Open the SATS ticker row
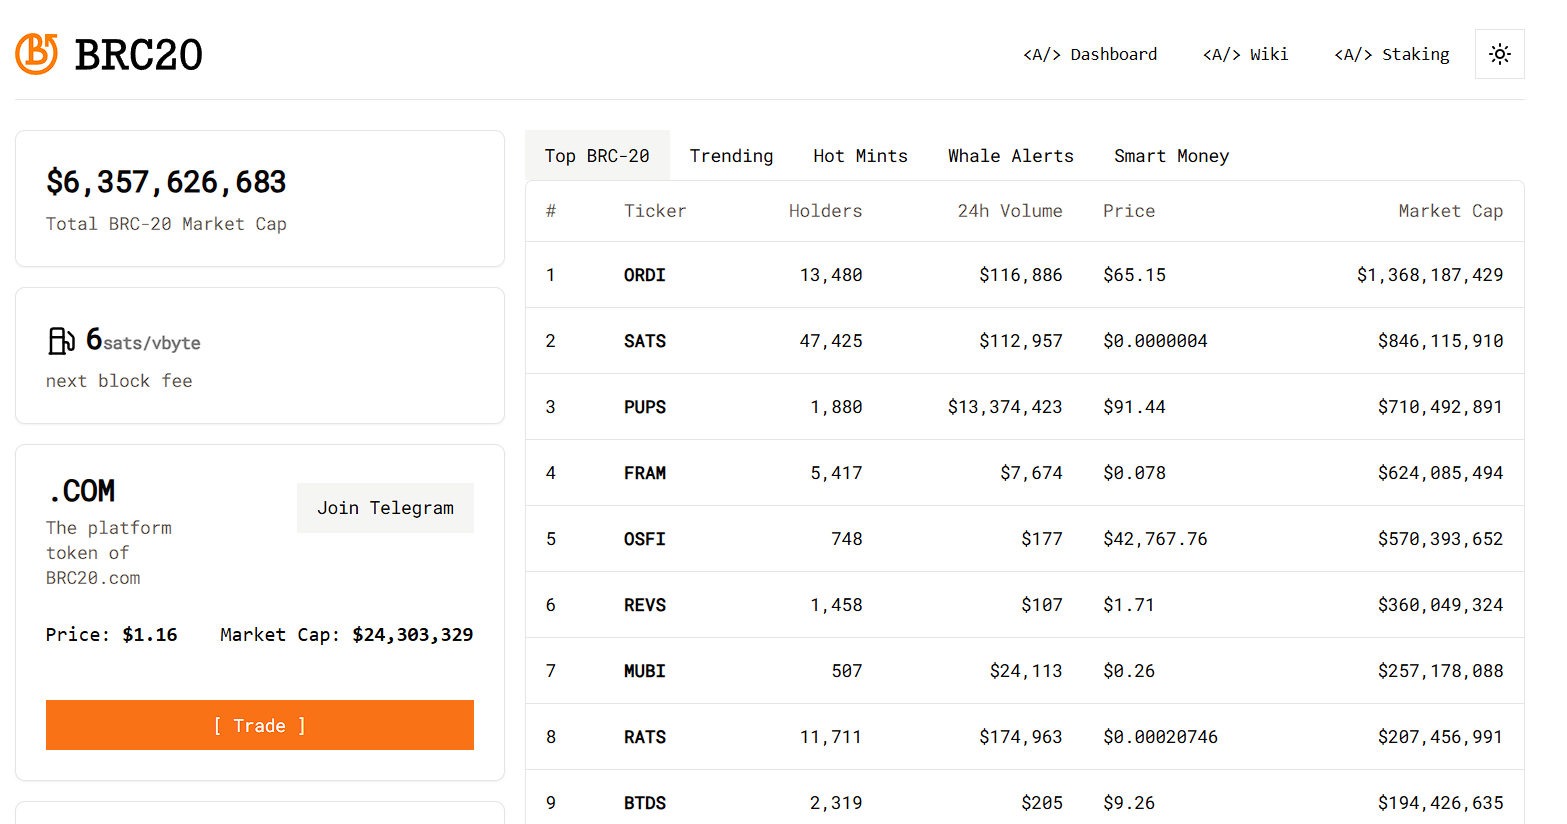 click(1025, 341)
